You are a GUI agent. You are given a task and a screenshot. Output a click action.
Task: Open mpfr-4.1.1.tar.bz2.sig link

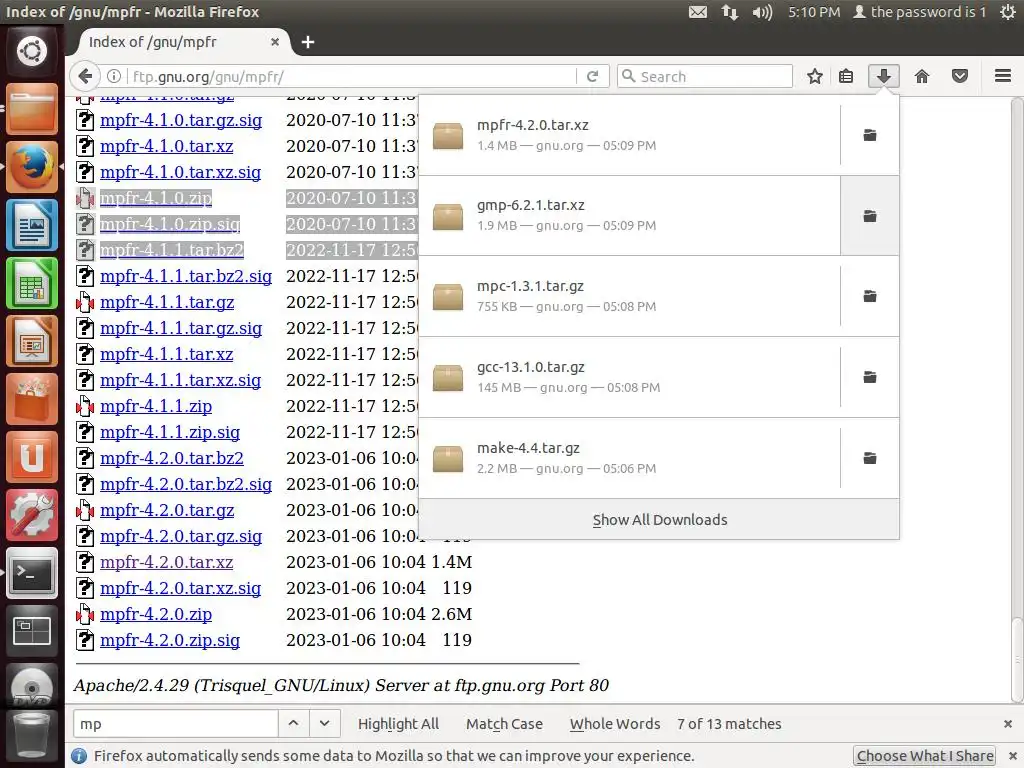[186, 276]
